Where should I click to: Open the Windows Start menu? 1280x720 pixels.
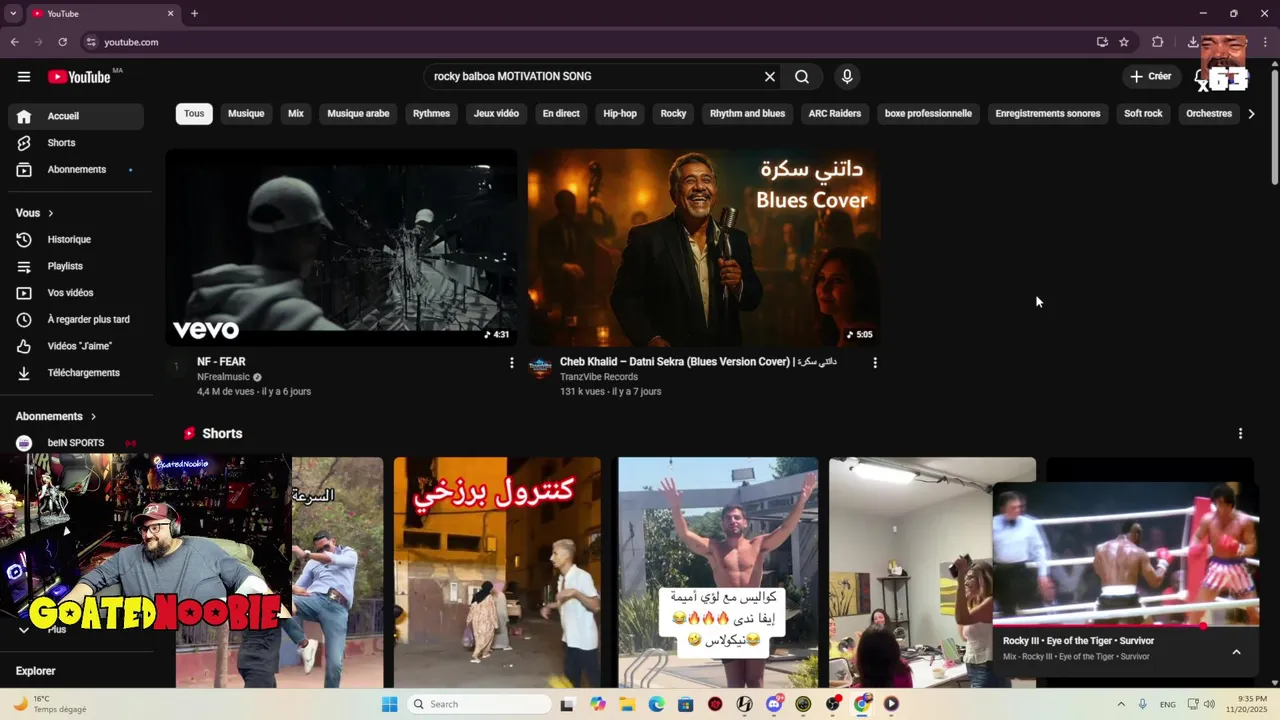click(x=390, y=704)
